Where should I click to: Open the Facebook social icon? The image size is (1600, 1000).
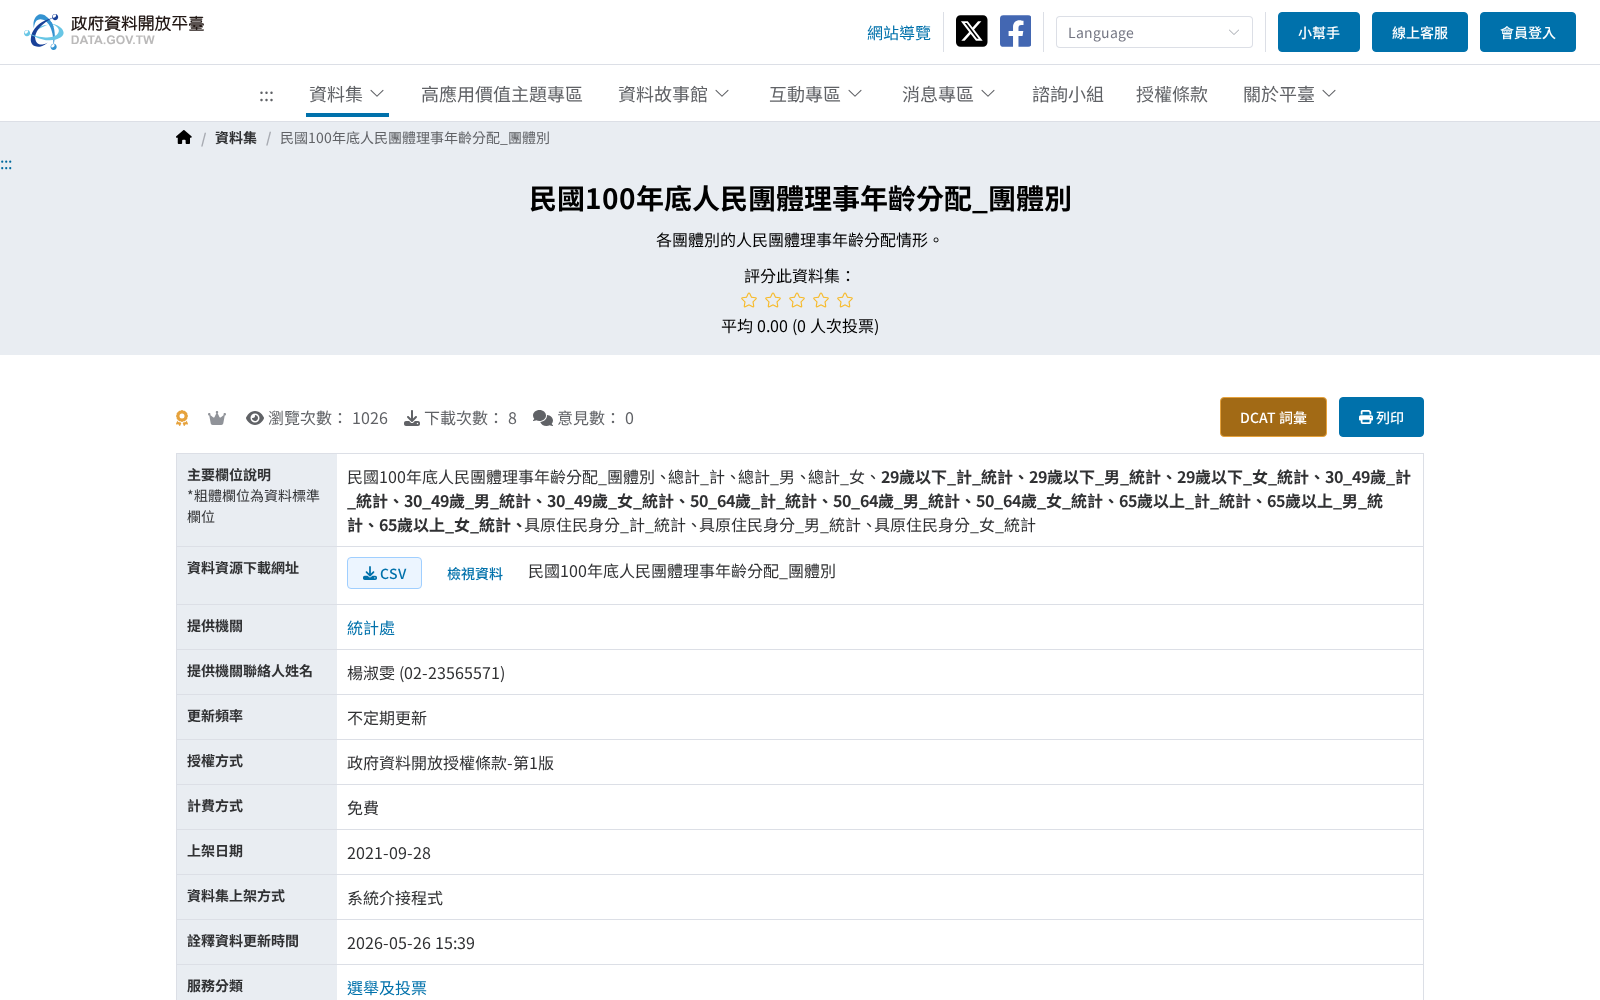(x=1015, y=31)
